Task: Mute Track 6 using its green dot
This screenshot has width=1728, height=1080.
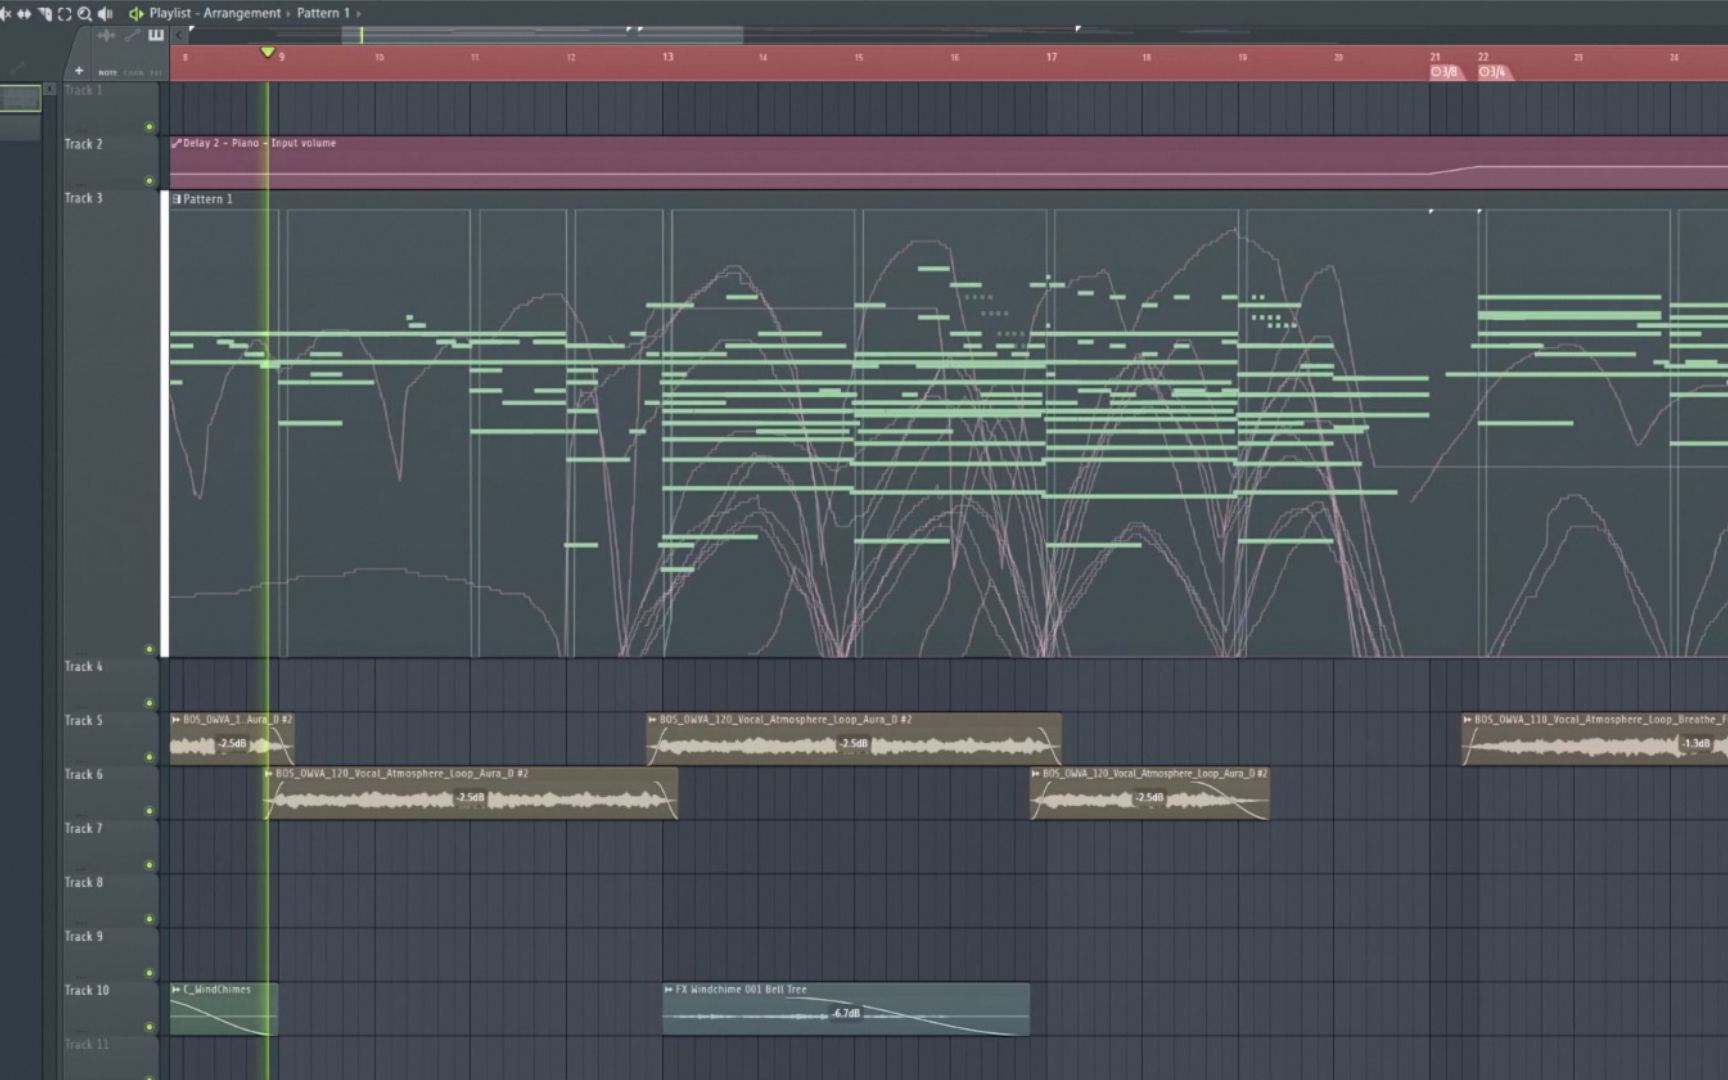Action: 149,811
